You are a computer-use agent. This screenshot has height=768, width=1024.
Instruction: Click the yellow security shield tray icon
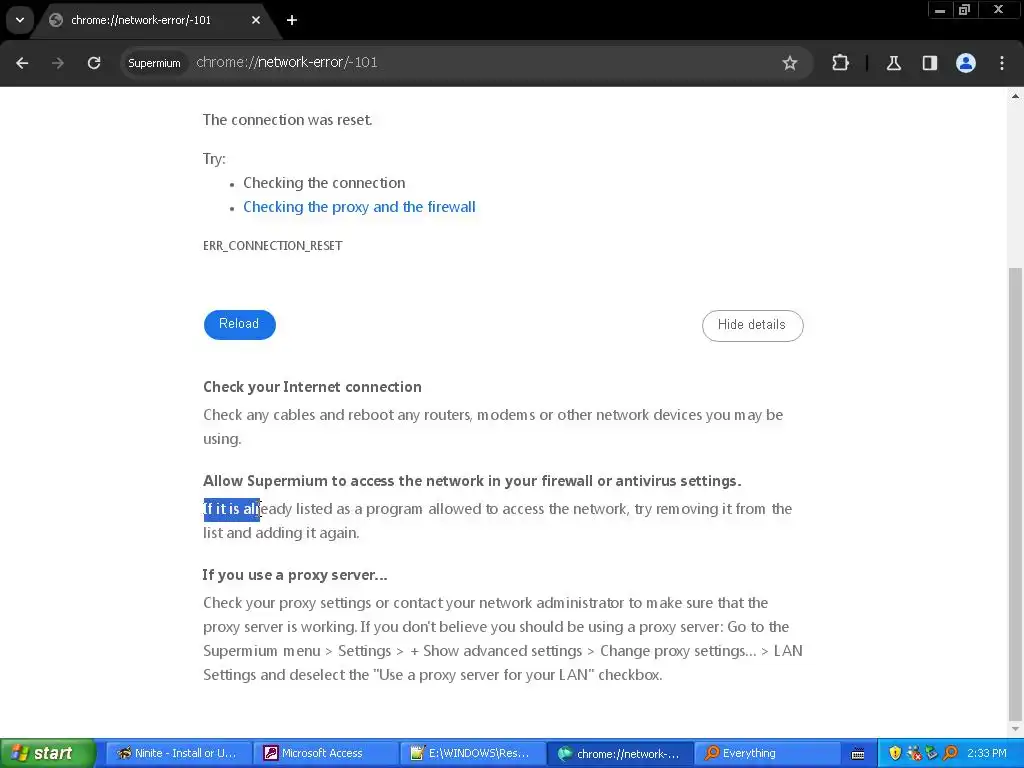[x=895, y=754]
